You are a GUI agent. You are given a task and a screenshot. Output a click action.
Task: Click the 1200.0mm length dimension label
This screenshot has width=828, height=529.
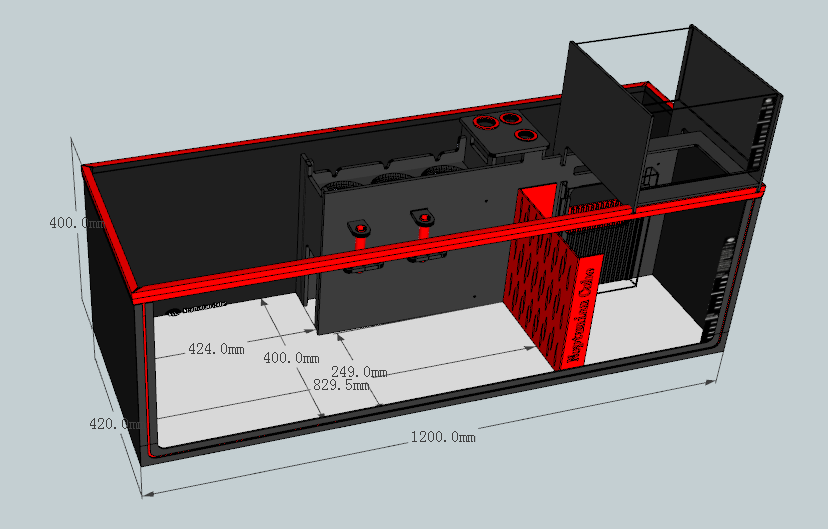[x=441, y=437]
